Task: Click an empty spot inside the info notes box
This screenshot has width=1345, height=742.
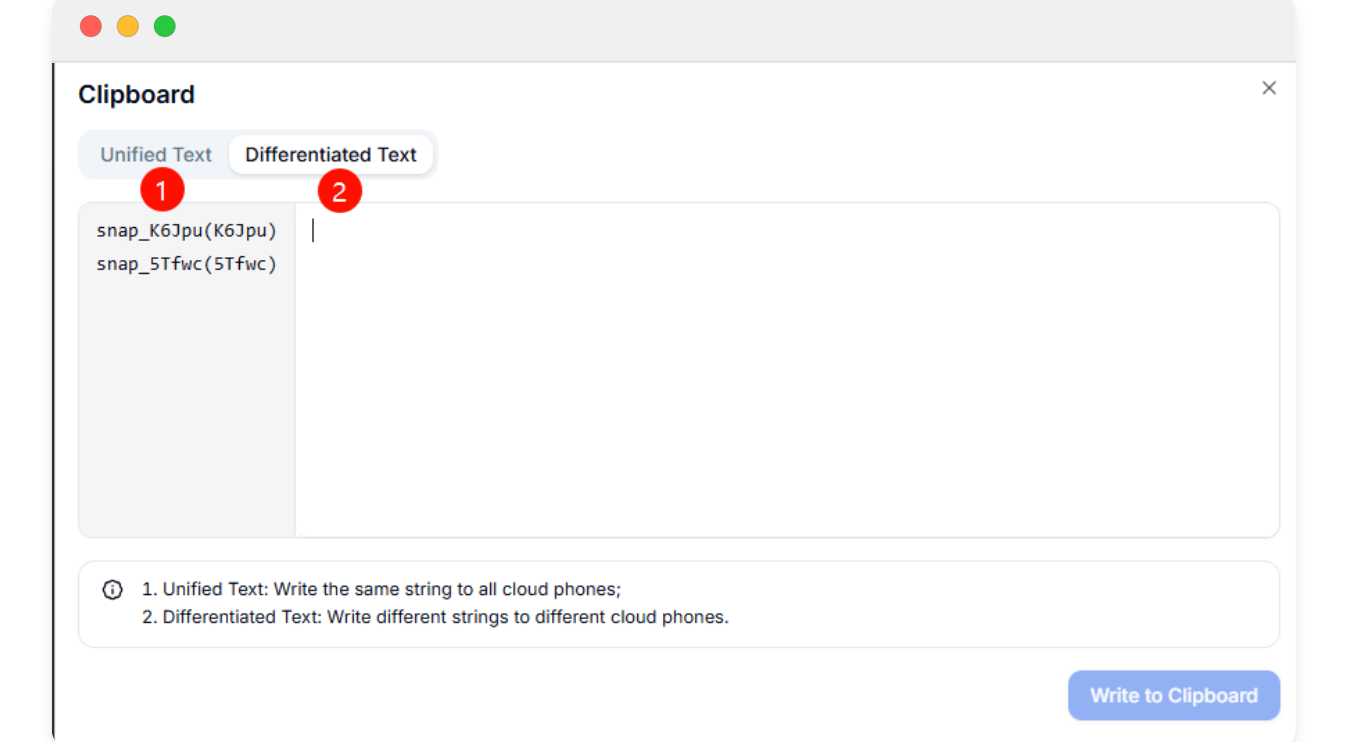Action: click(1000, 604)
